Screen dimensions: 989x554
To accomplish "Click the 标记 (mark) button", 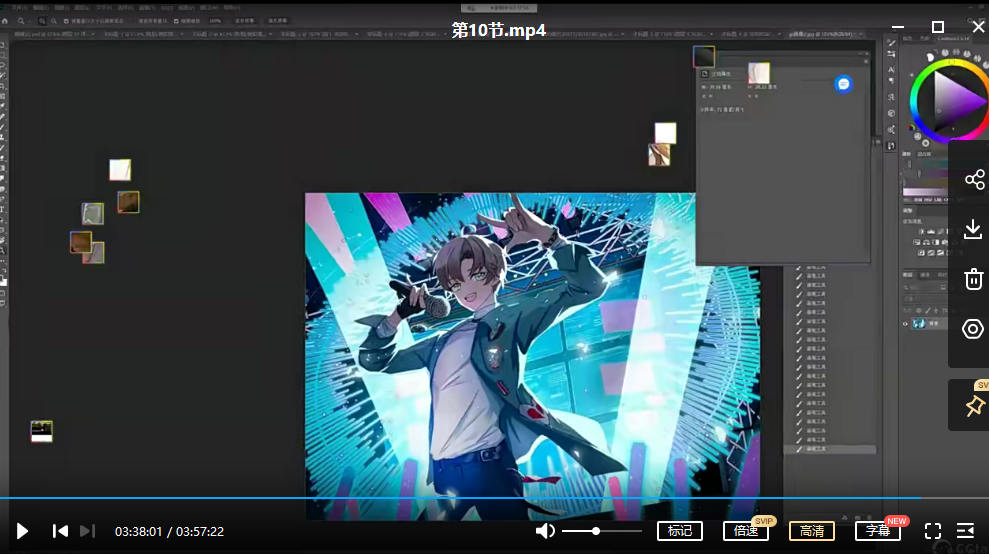I will click(x=679, y=531).
